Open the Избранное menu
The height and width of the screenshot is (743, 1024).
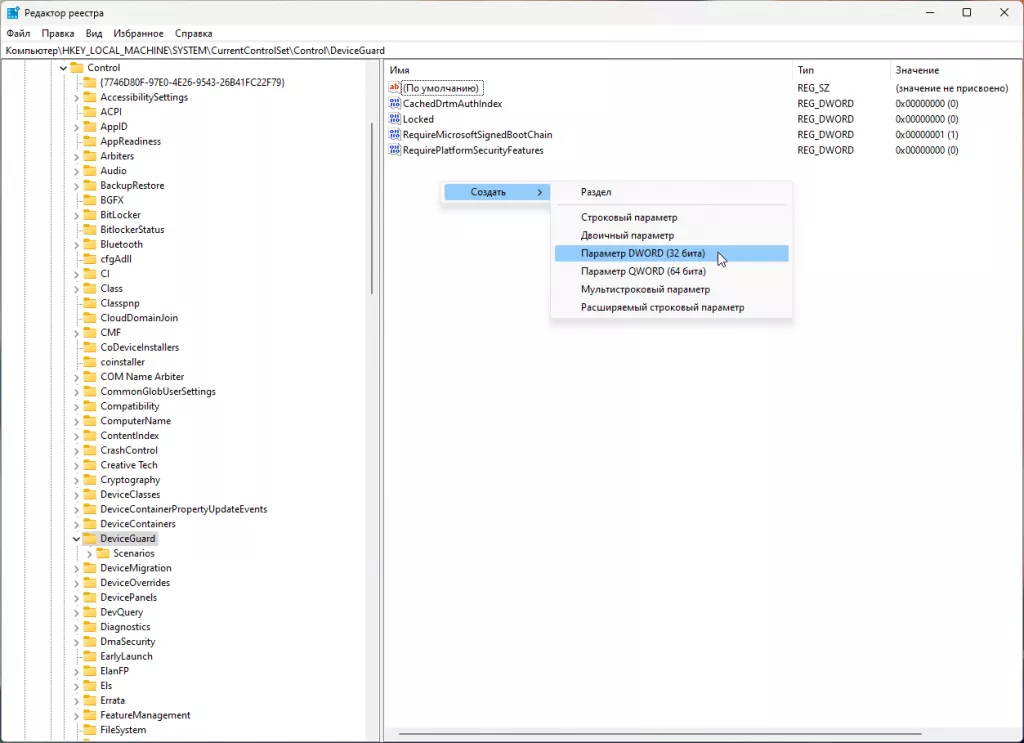138,33
